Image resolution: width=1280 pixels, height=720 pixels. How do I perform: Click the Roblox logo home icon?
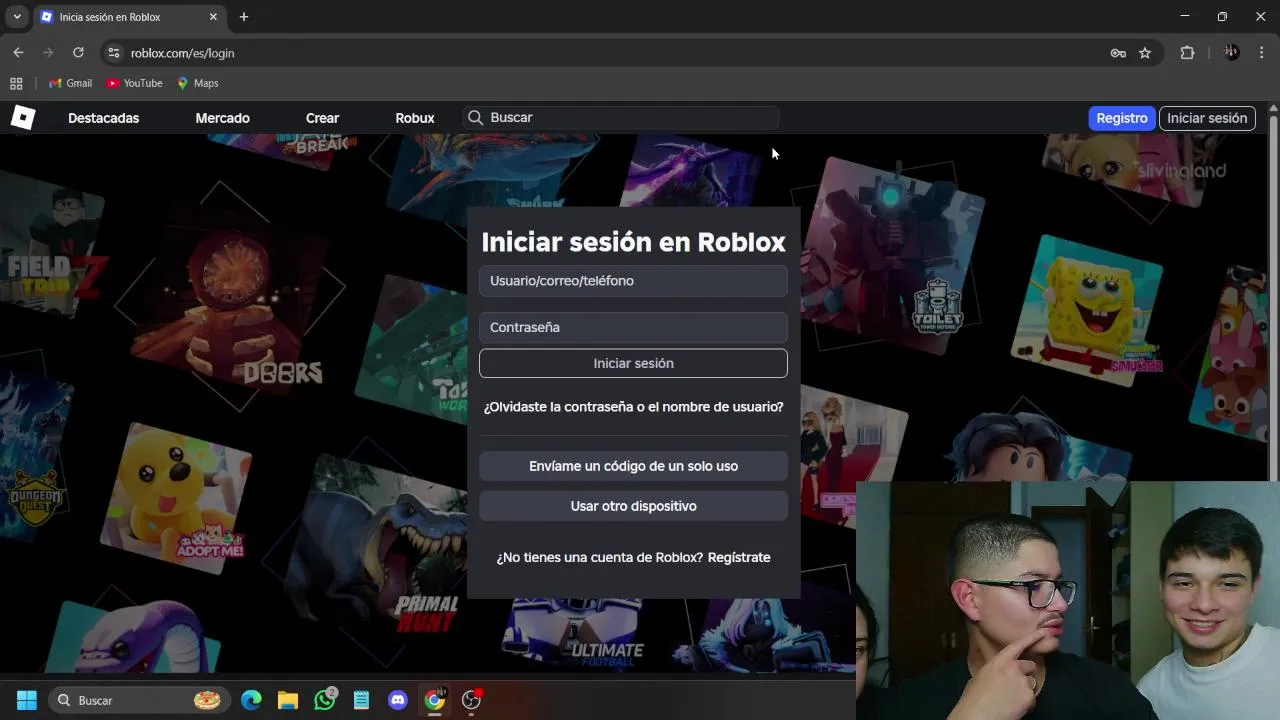23,118
